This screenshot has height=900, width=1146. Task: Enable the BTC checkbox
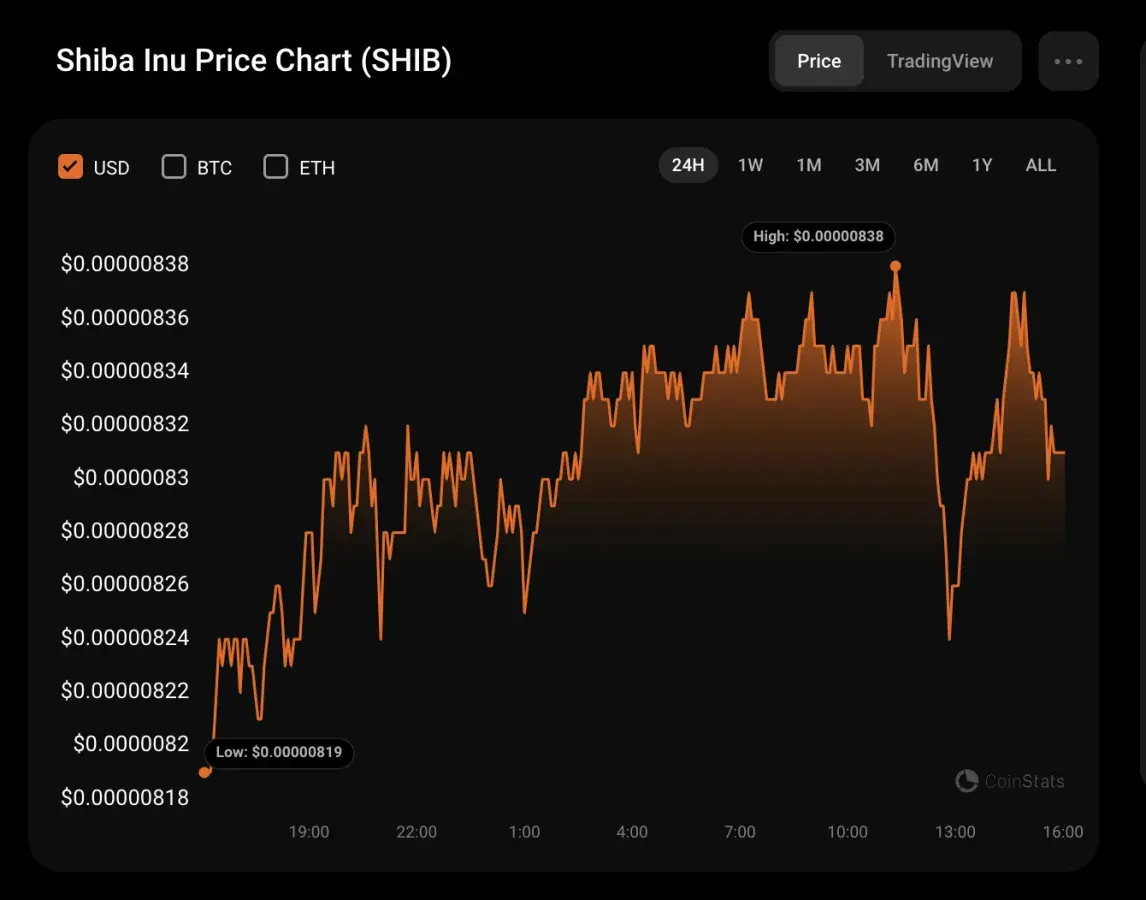click(x=173, y=167)
